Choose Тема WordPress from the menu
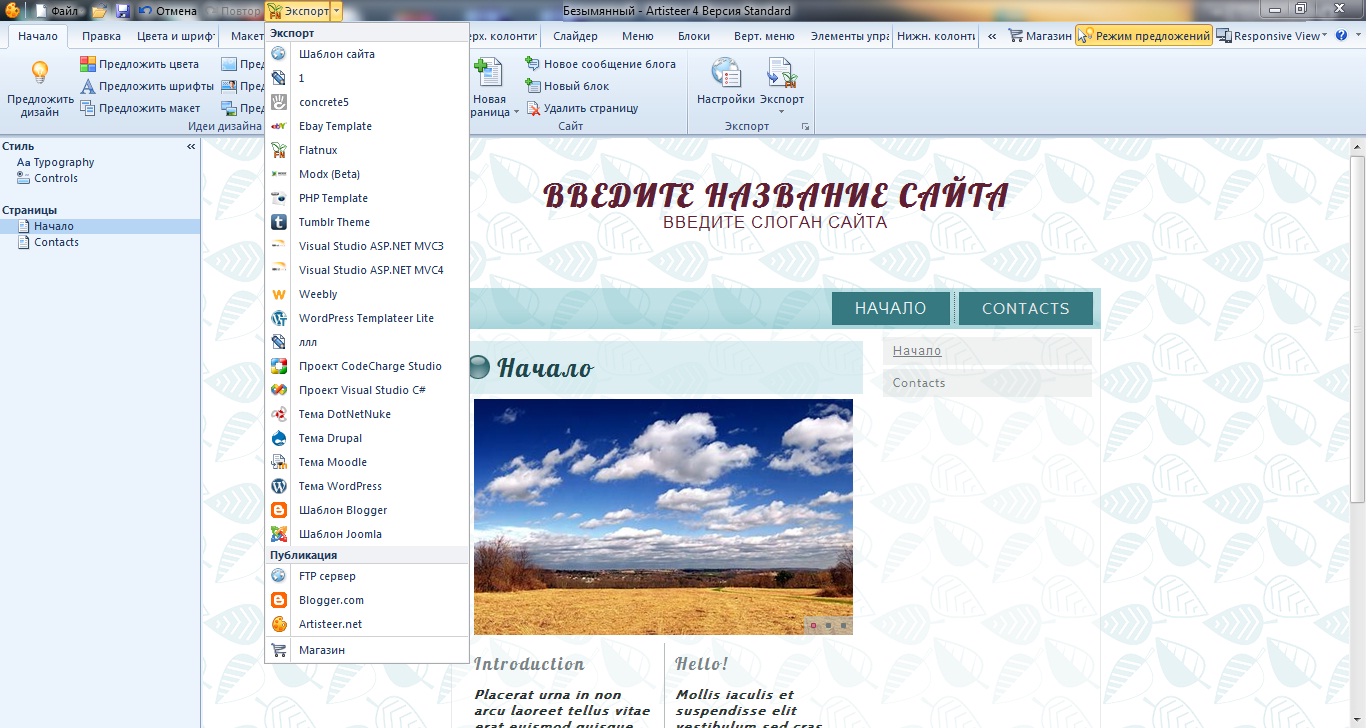 tap(367, 486)
